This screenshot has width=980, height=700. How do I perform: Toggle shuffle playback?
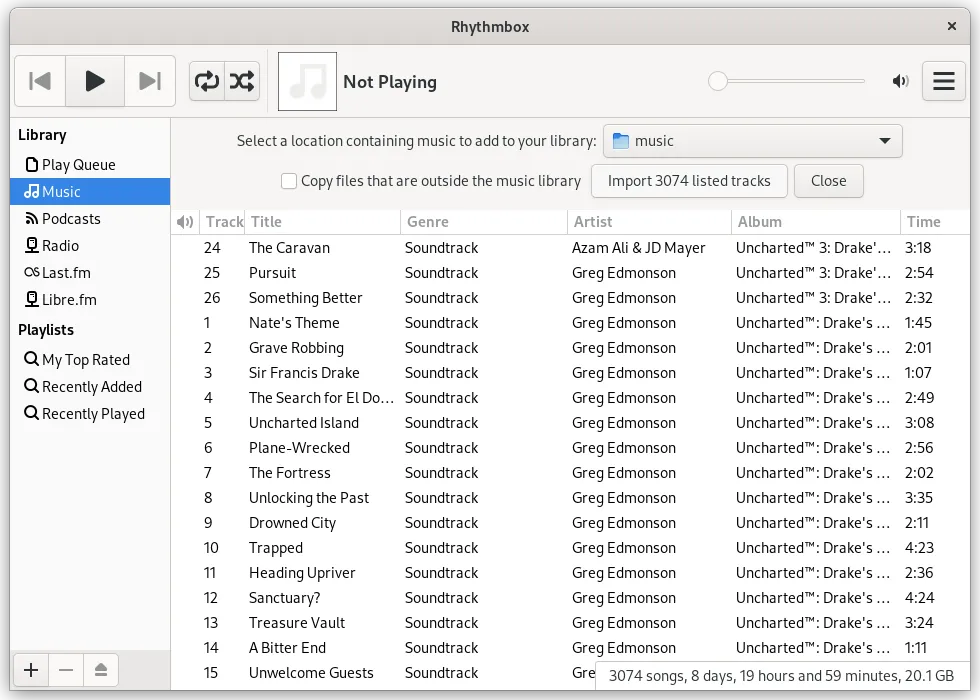[x=242, y=81]
